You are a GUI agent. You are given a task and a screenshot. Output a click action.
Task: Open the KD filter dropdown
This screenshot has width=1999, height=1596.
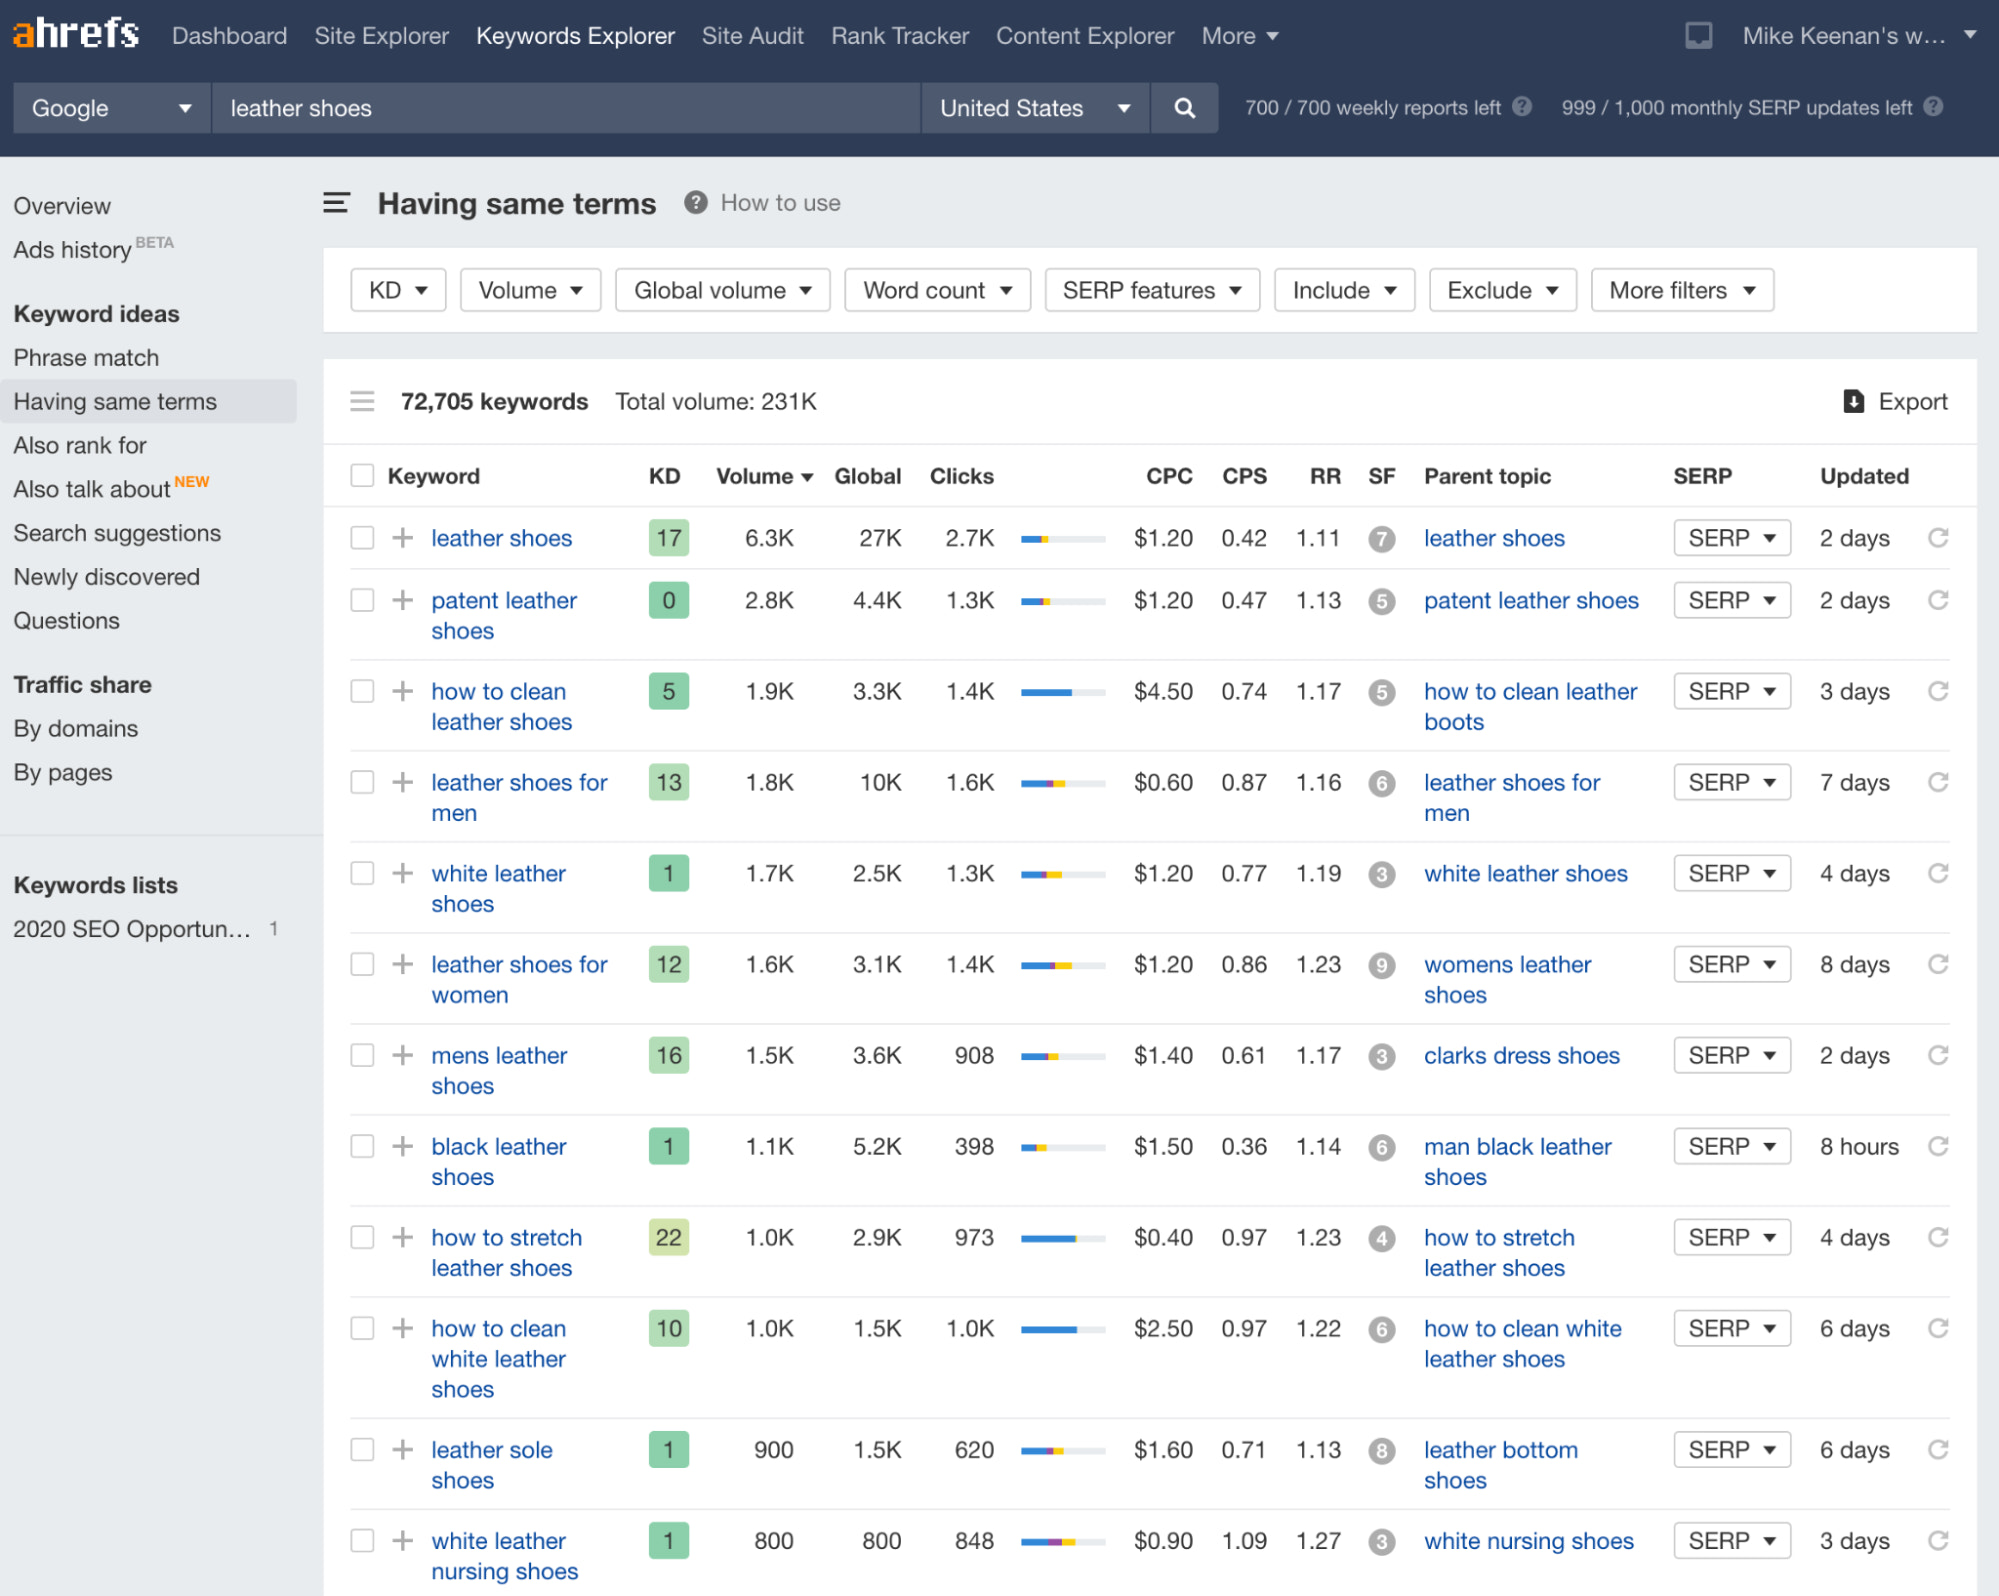tap(398, 290)
